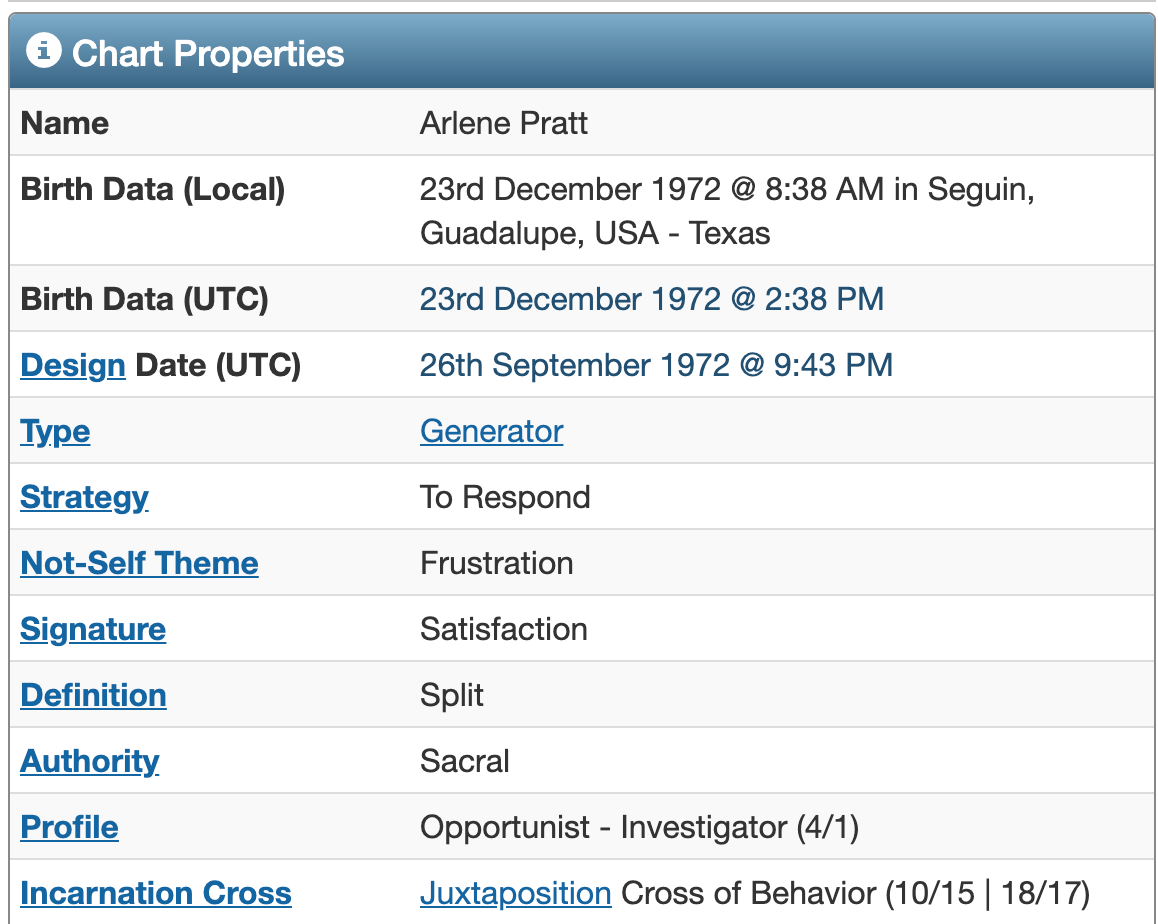Image resolution: width=1158 pixels, height=924 pixels.
Task: Follow the Juxtaposition link
Action: coord(515,893)
